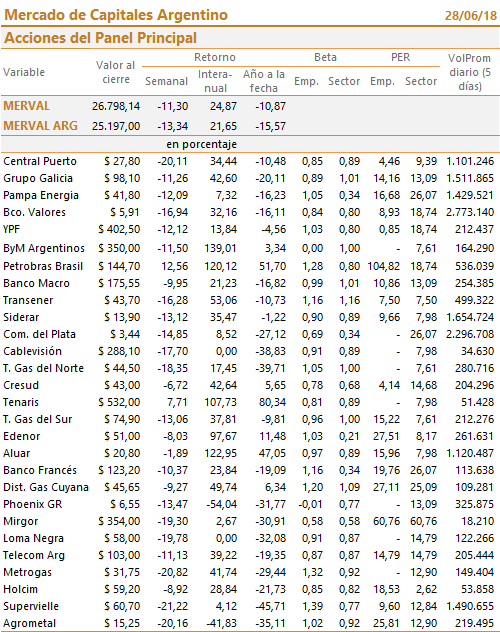Viewport: 500px width, 632px height.
Task: Click the Valor al cierre header
Action: tap(116, 72)
